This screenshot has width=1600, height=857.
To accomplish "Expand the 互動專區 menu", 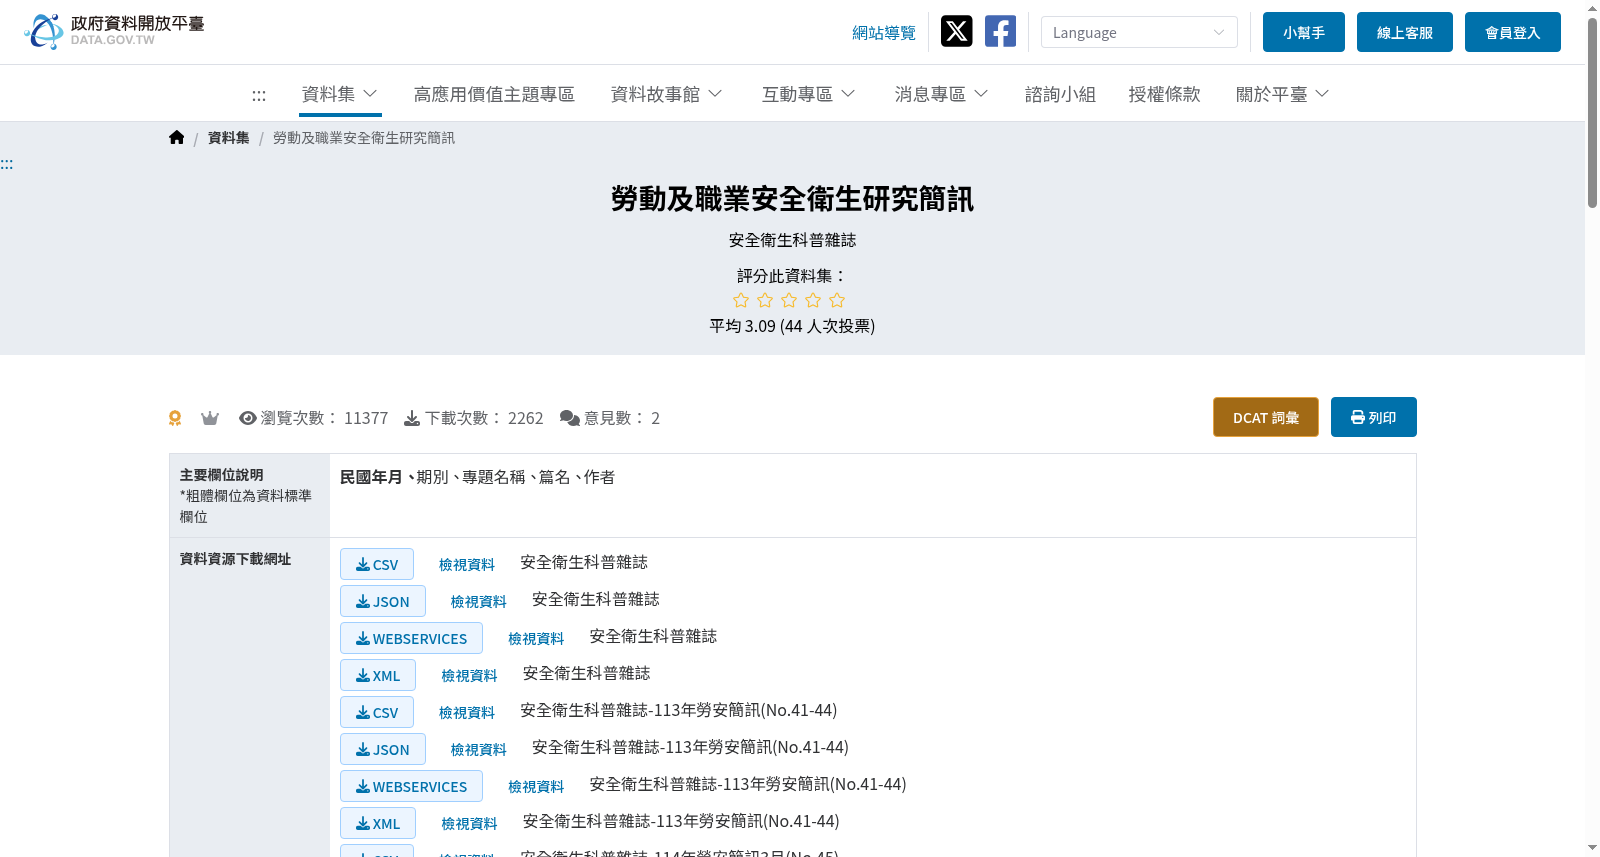I will click(x=809, y=94).
